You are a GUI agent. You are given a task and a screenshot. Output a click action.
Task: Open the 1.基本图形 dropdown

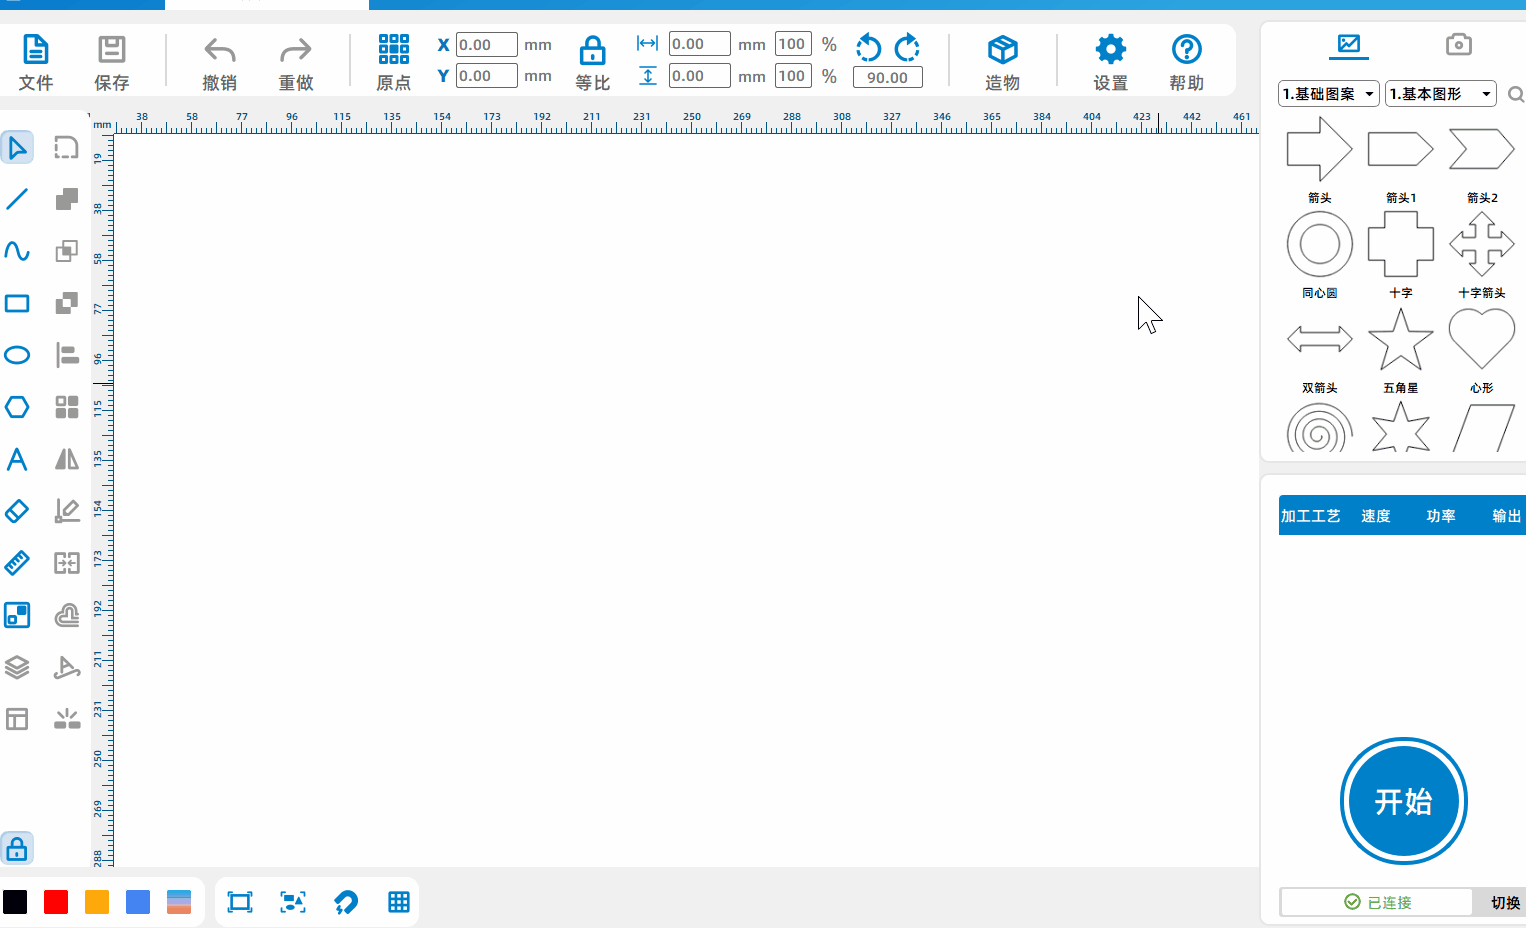(x=1441, y=94)
